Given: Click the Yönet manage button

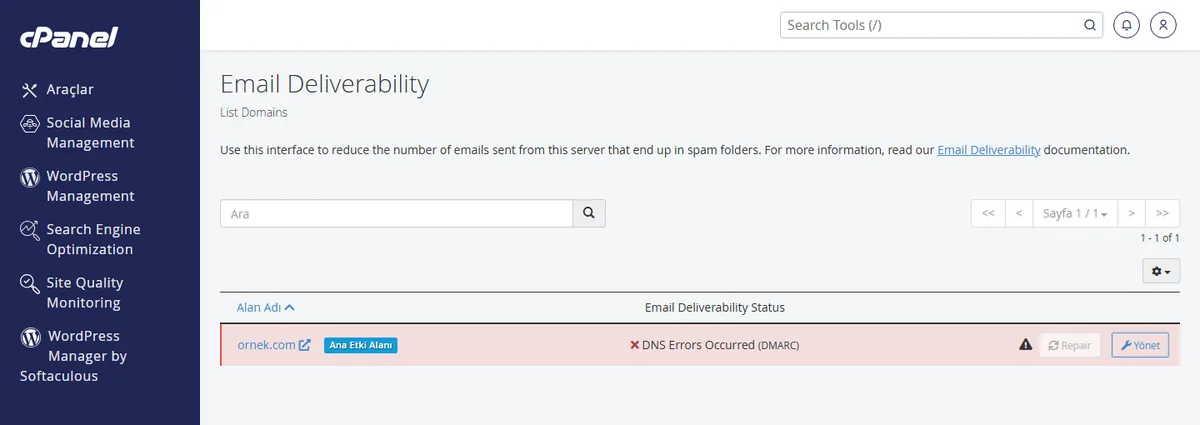Looking at the screenshot, I should (x=1140, y=345).
